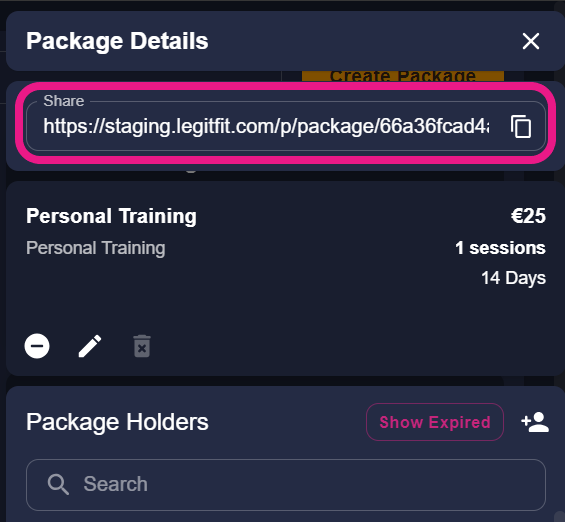Click the Show Expired button
This screenshot has width=565, height=522.
pos(435,422)
